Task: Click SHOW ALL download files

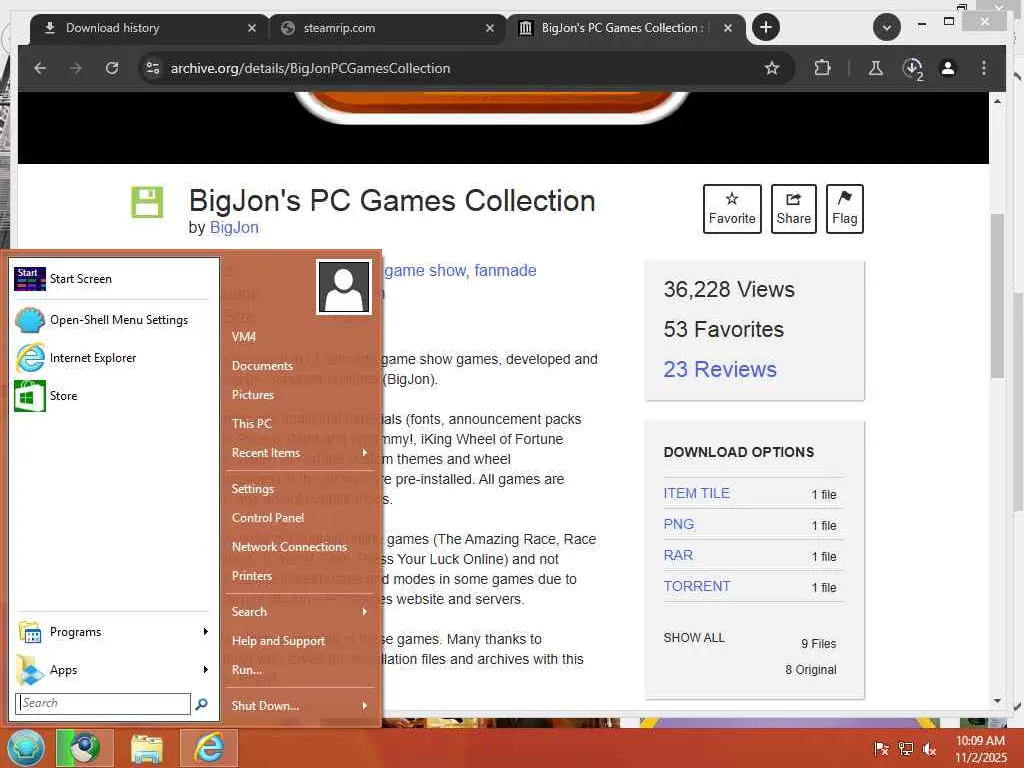Action: click(694, 637)
